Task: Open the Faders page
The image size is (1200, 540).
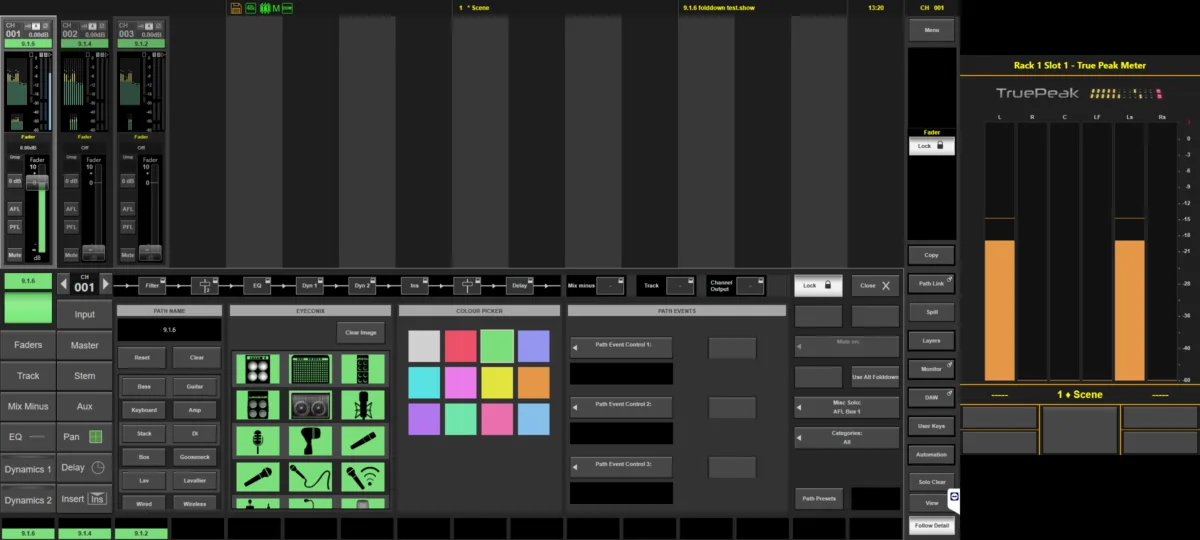Action: click(28, 345)
